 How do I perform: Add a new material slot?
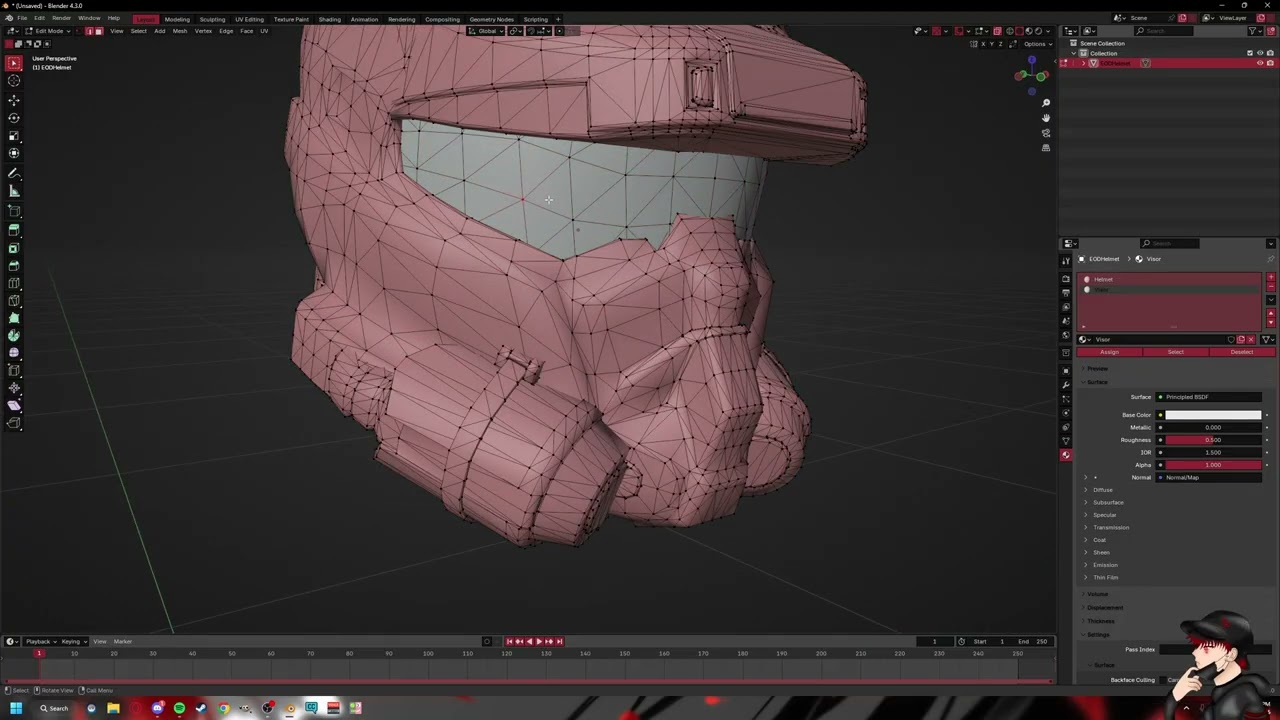tap(1271, 278)
